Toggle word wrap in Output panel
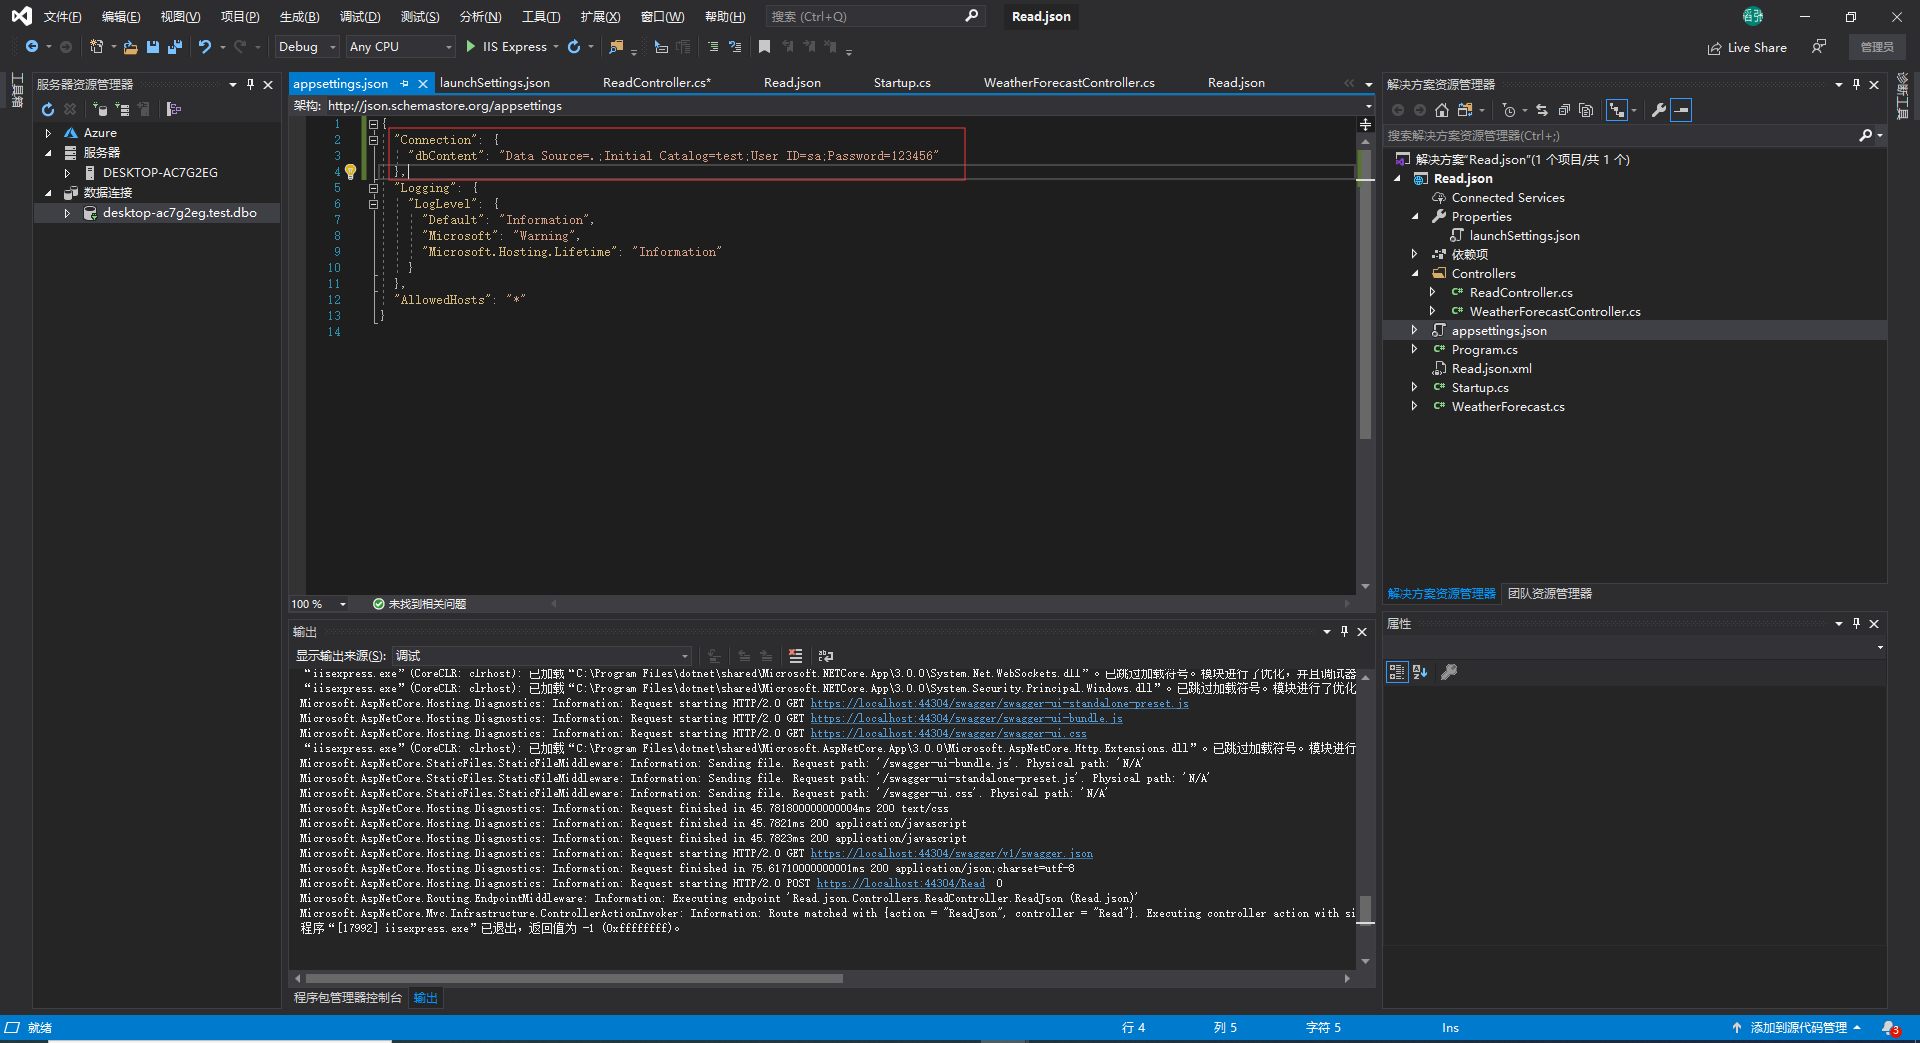 pyautogui.click(x=825, y=656)
